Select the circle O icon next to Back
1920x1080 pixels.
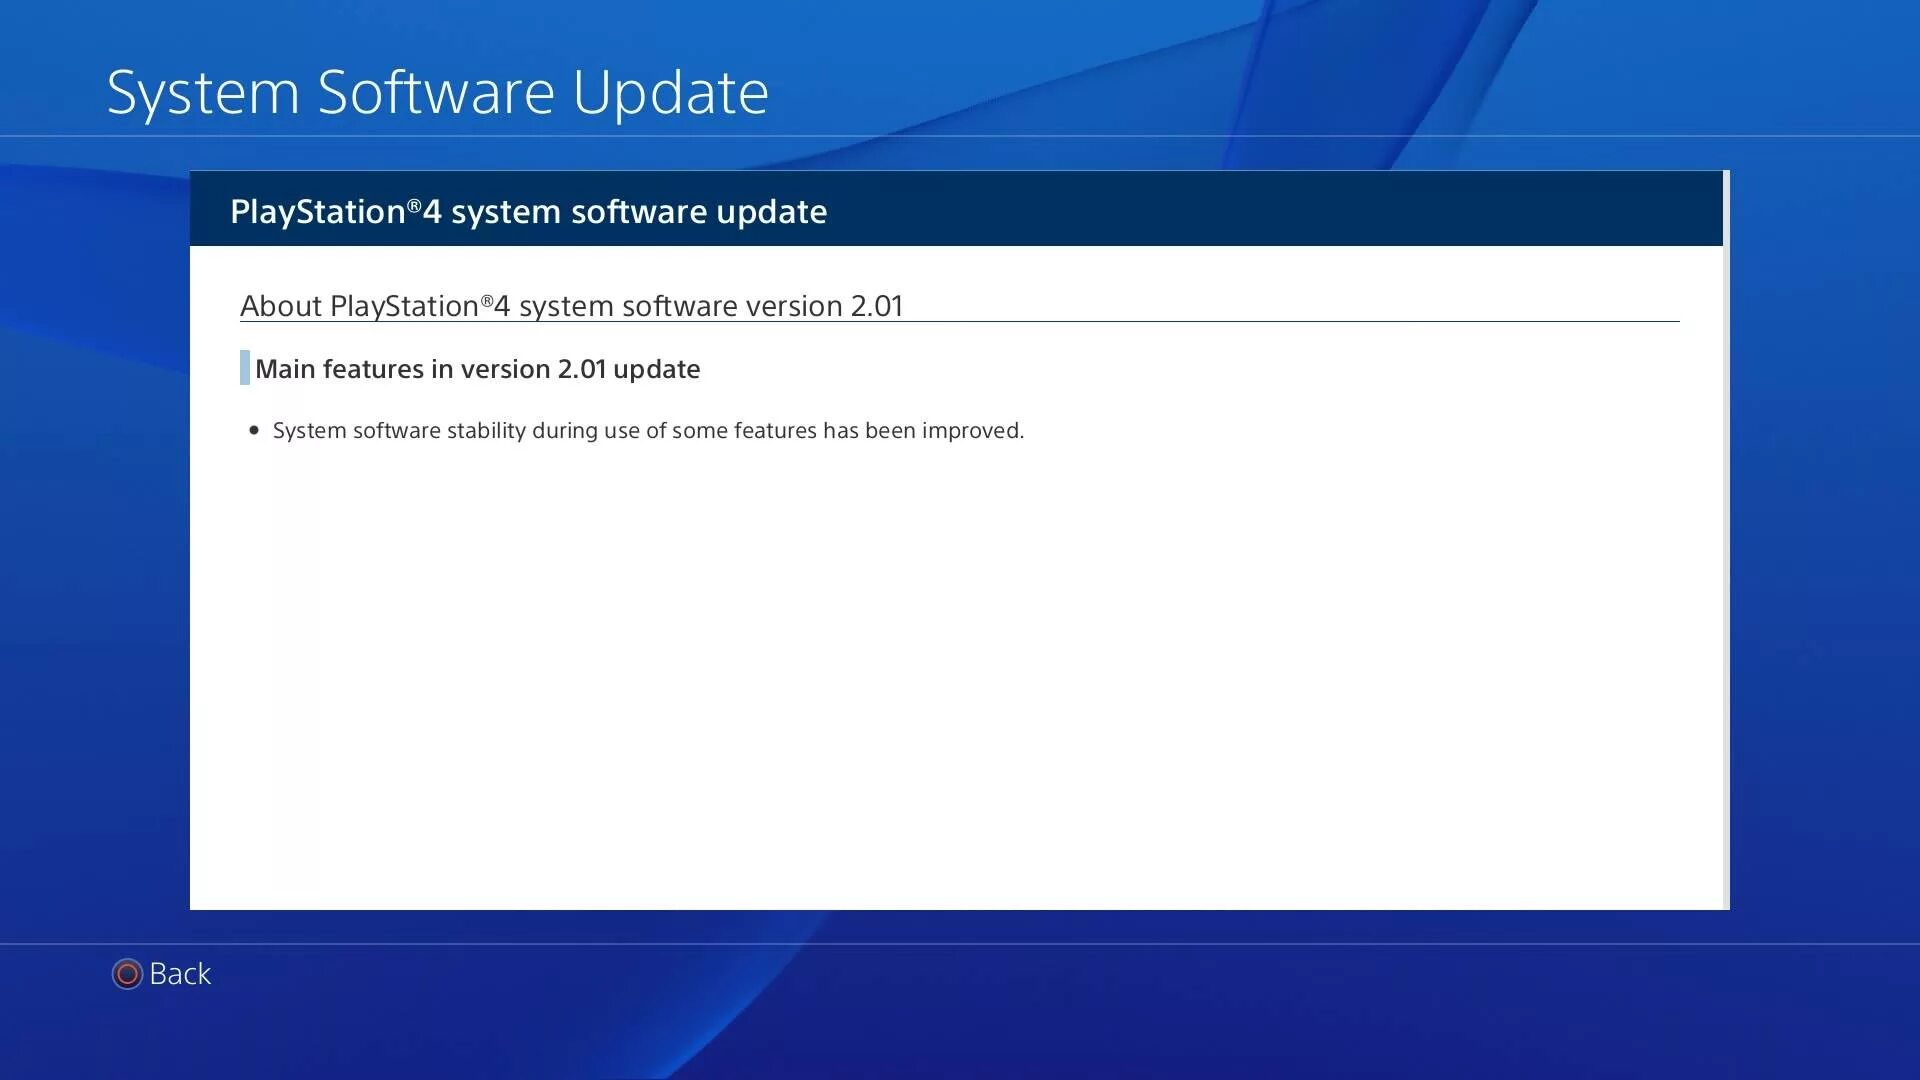pyautogui.click(x=125, y=973)
